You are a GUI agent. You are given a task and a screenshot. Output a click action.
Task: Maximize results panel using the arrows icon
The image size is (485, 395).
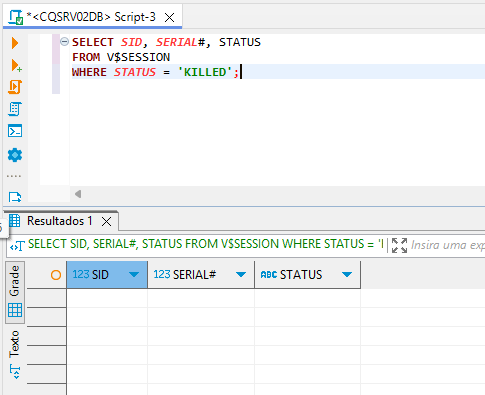(x=399, y=245)
